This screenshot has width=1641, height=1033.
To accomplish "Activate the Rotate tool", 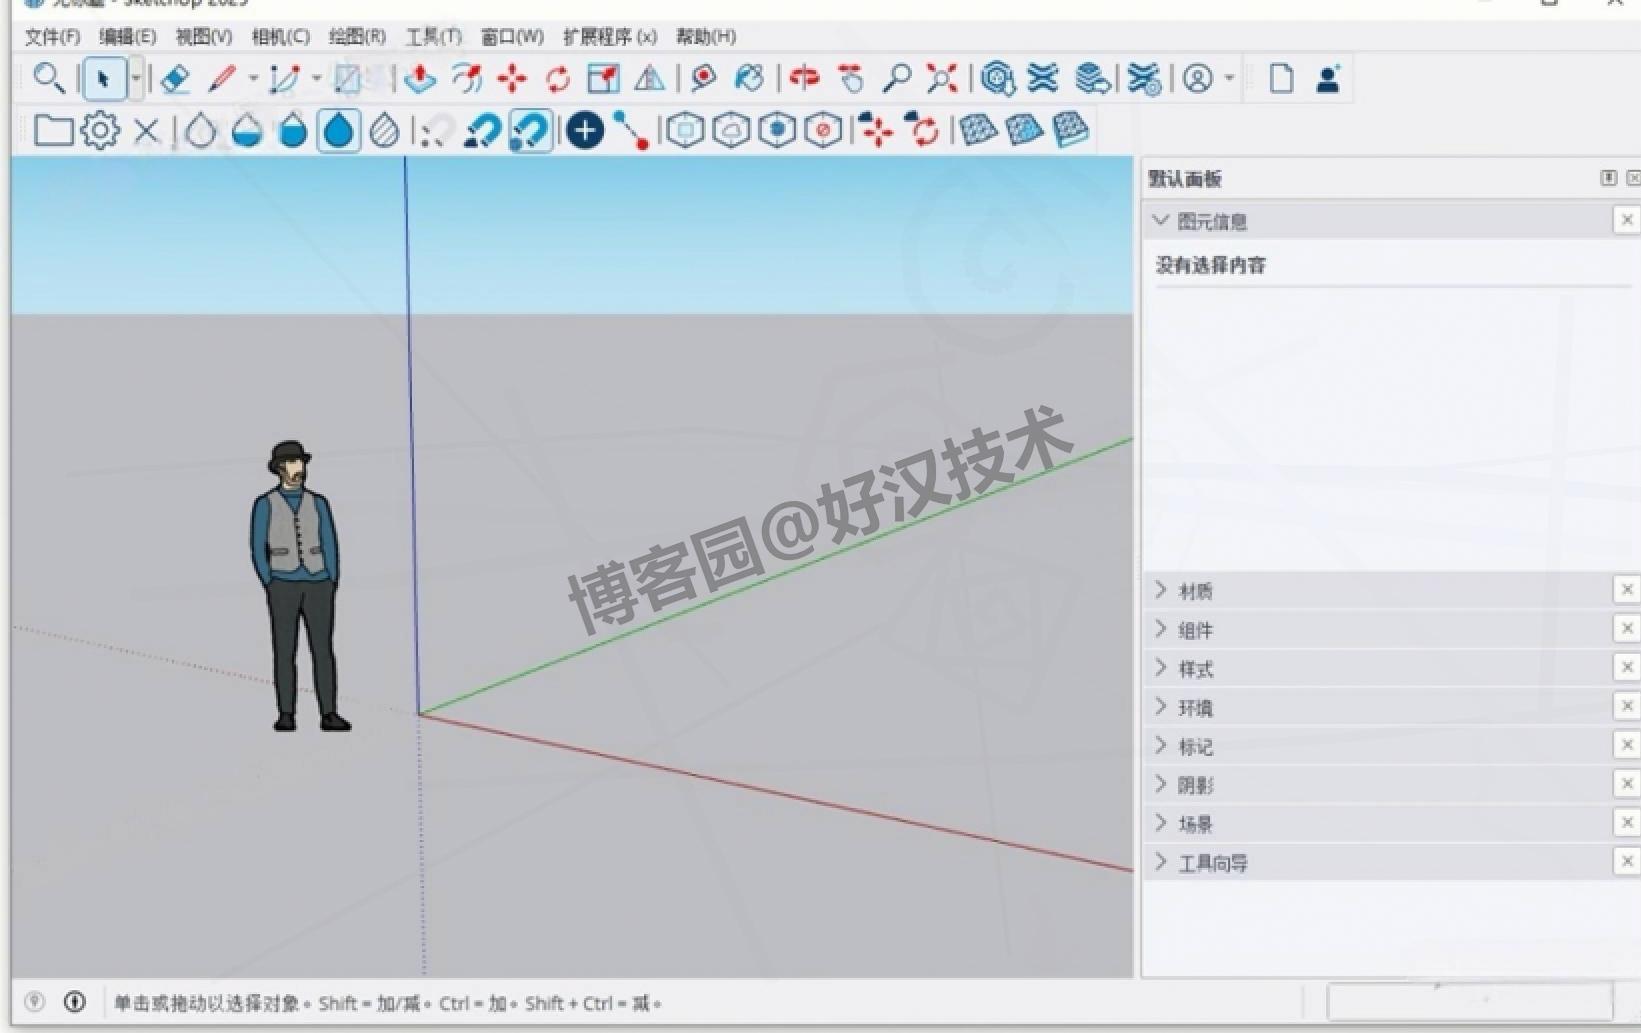I will pyautogui.click(x=557, y=78).
